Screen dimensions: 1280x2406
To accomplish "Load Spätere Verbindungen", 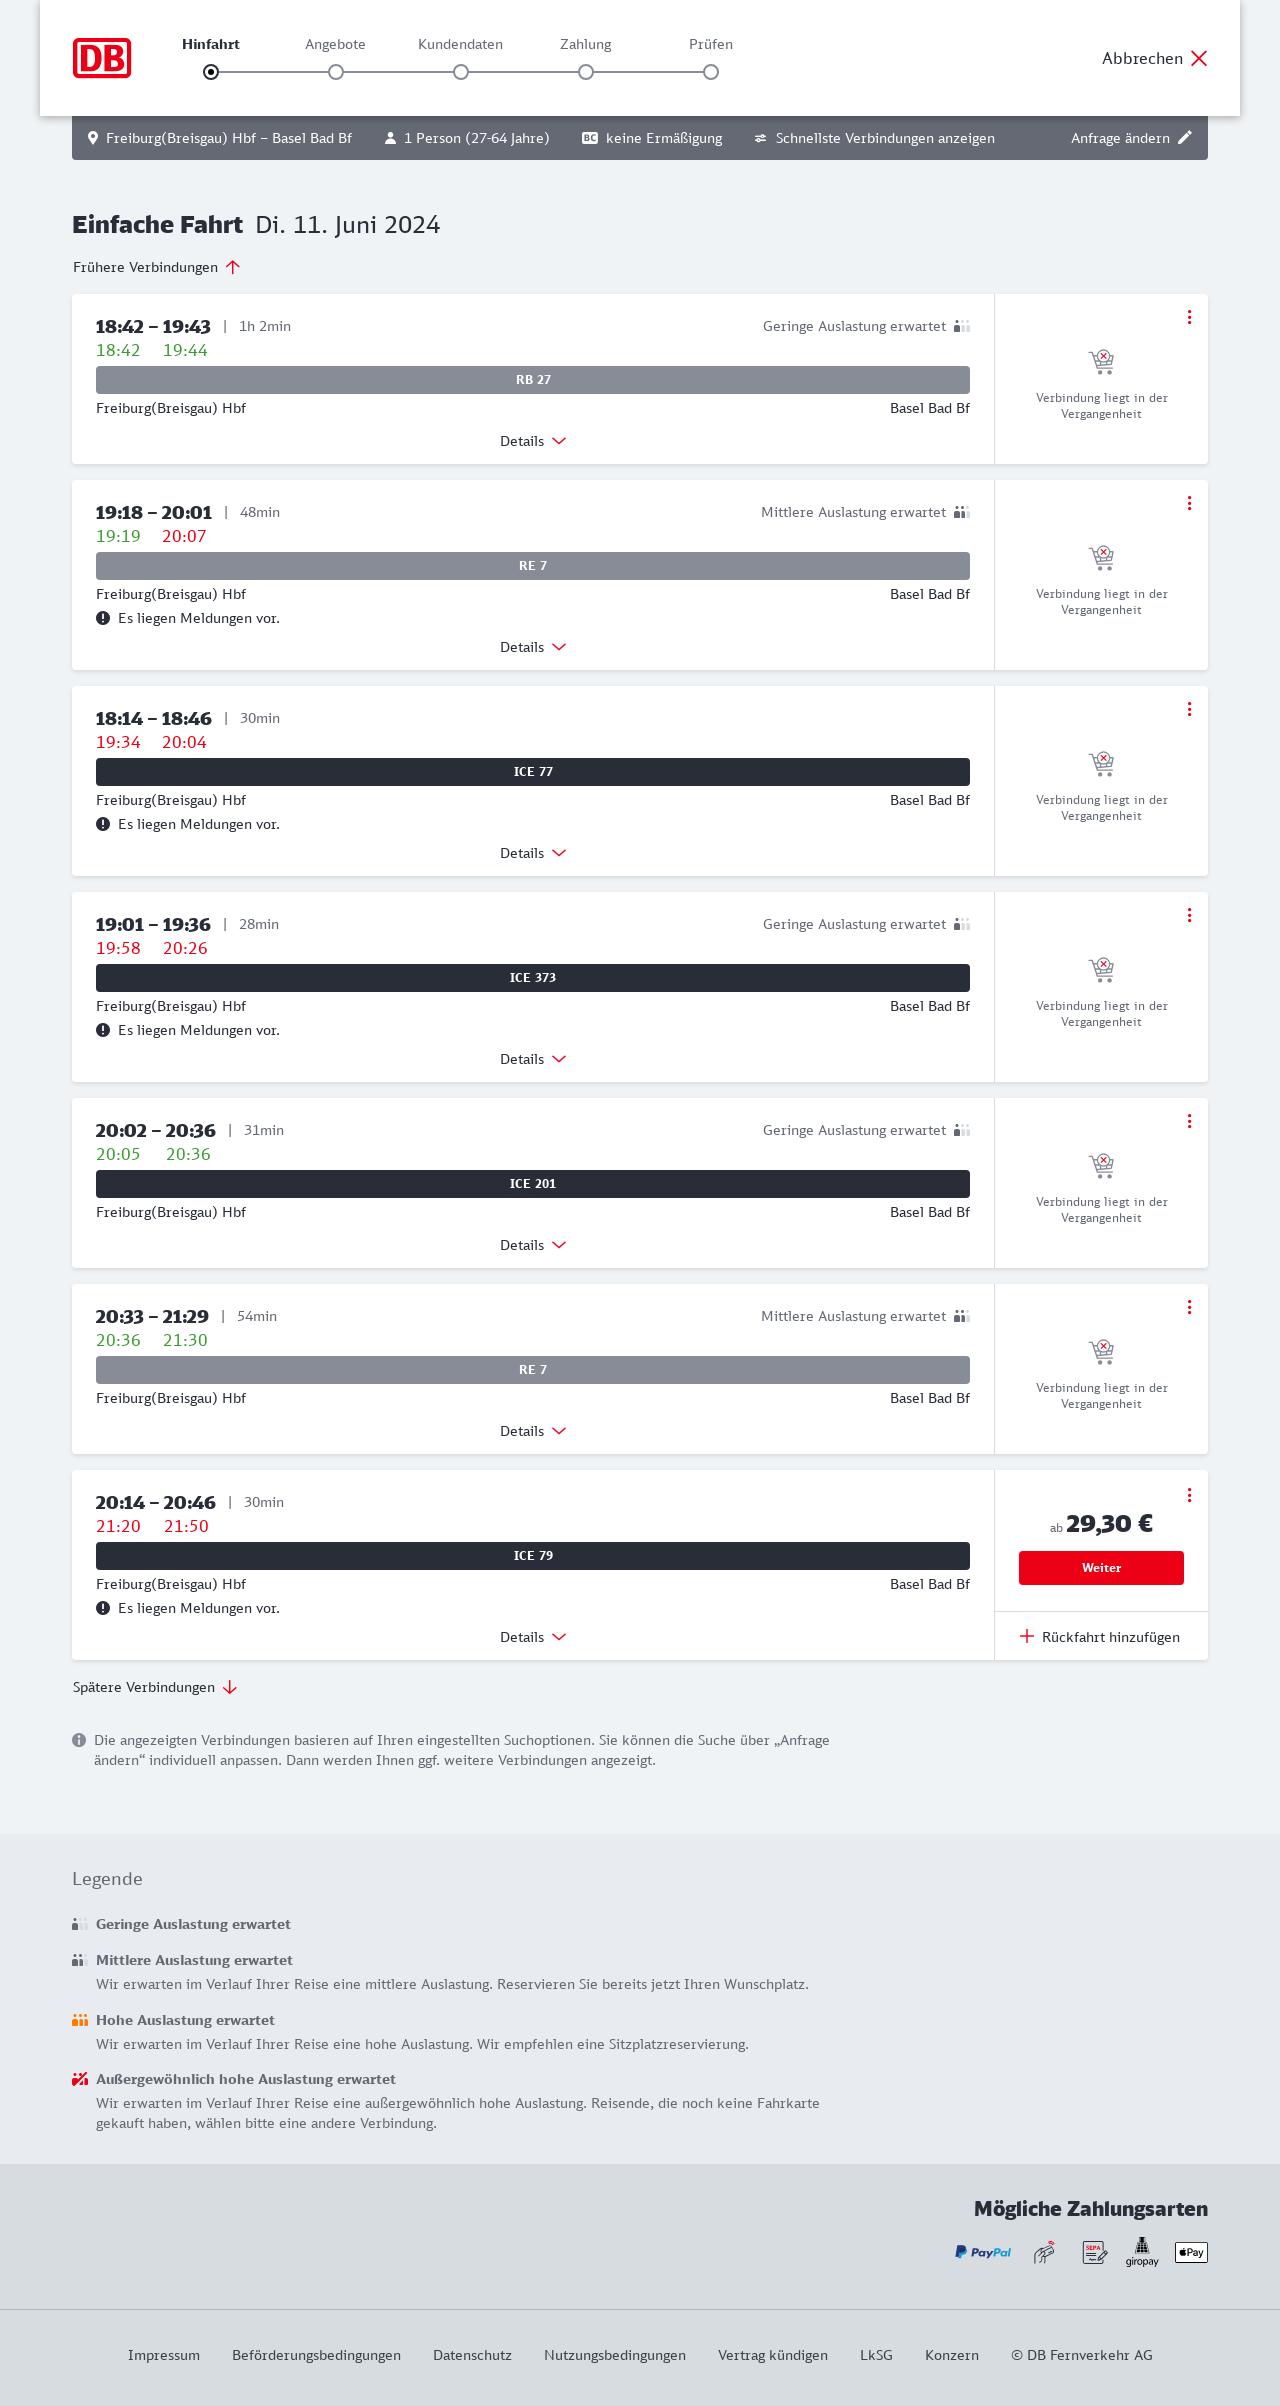I will pyautogui.click(x=155, y=1687).
